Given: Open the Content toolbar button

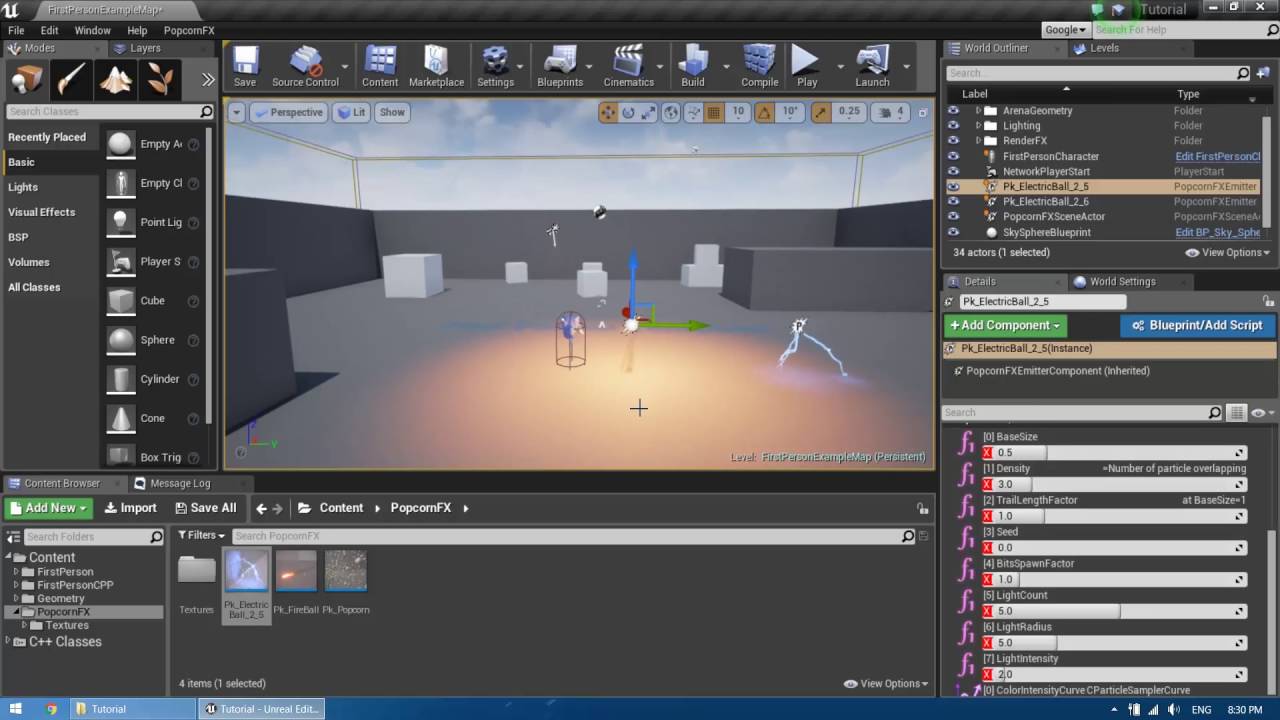Looking at the screenshot, I should pos(380,66).
